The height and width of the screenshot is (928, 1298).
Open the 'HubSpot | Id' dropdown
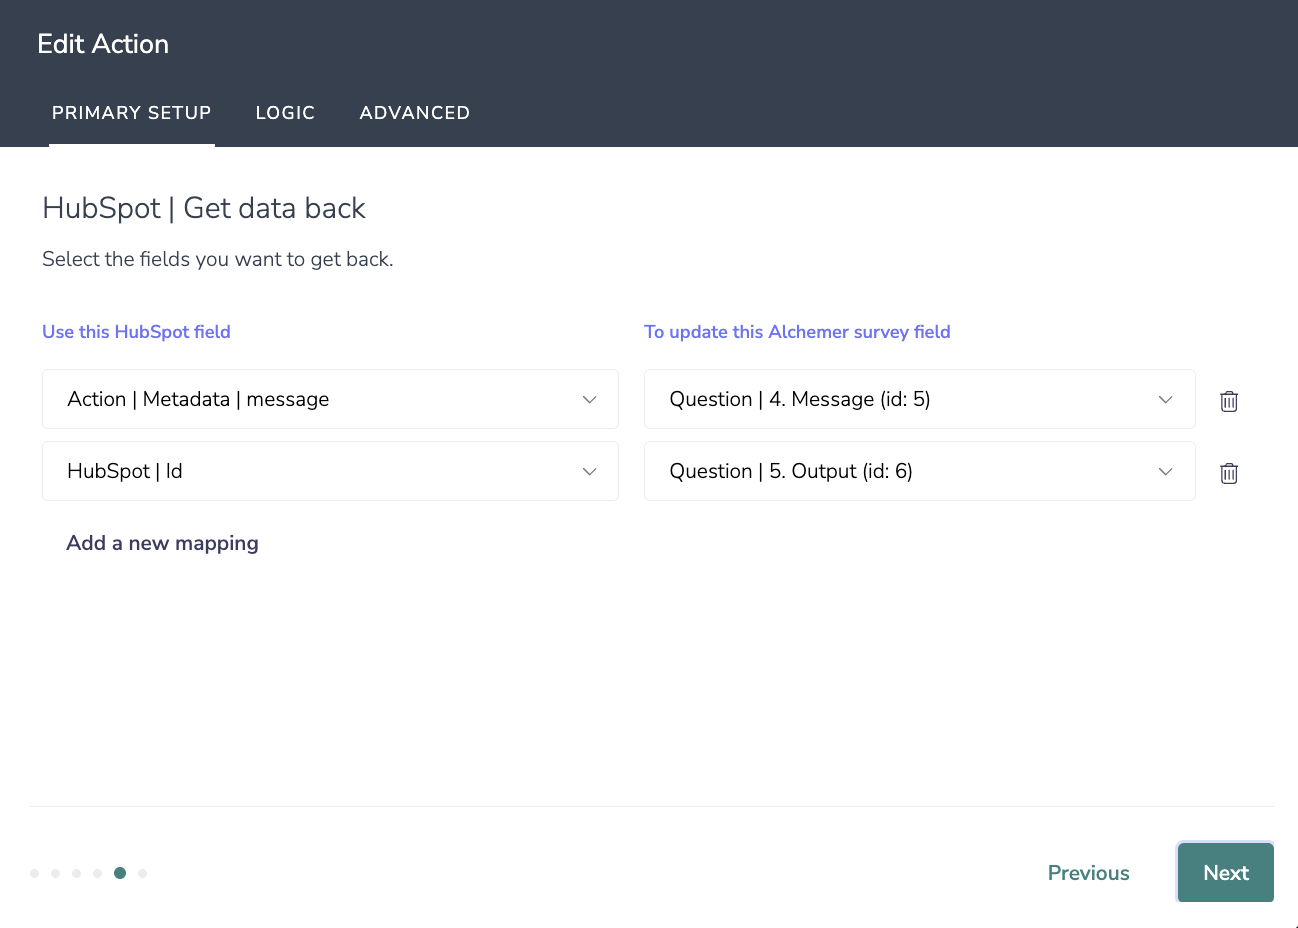click(x=330, y=471)
